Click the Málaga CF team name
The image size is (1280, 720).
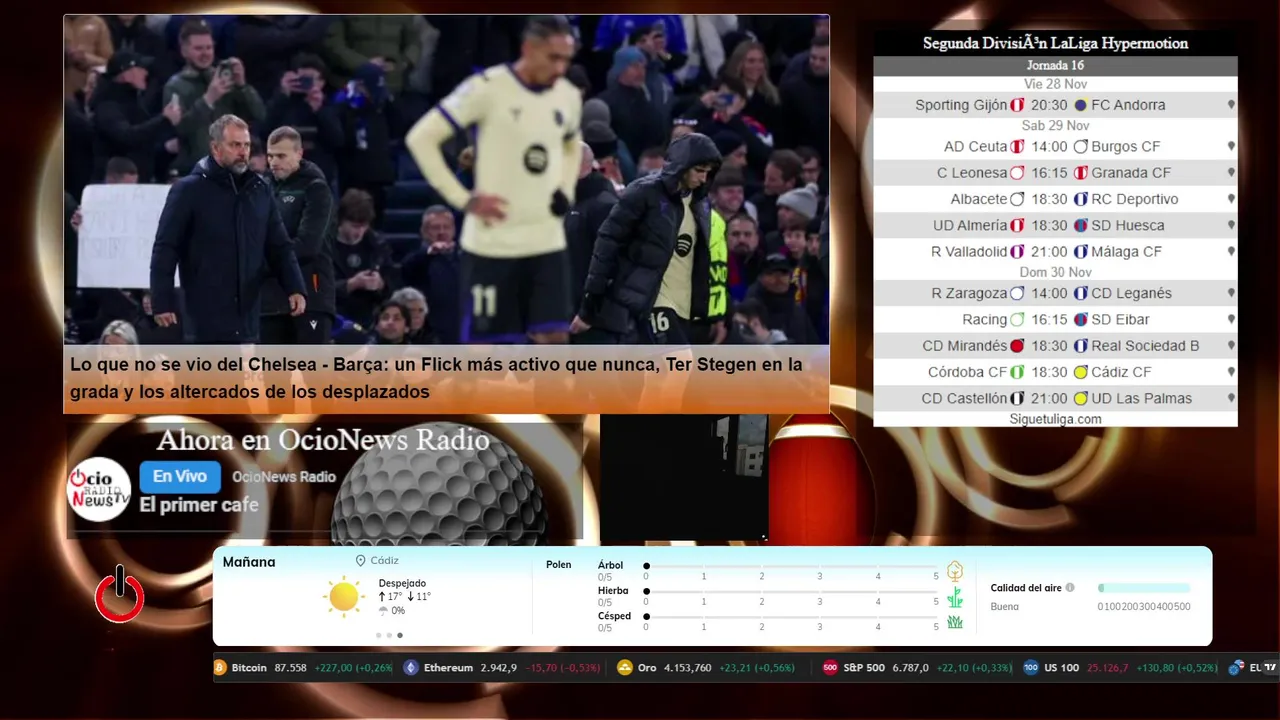1126,252
